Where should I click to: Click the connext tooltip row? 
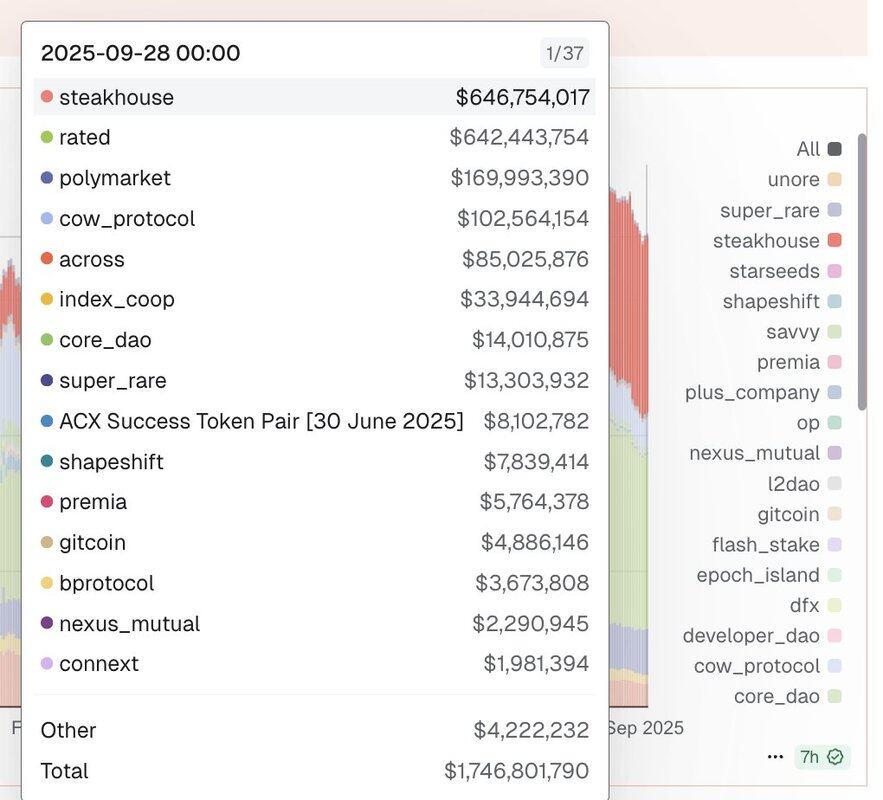click(x=315, y=664)
